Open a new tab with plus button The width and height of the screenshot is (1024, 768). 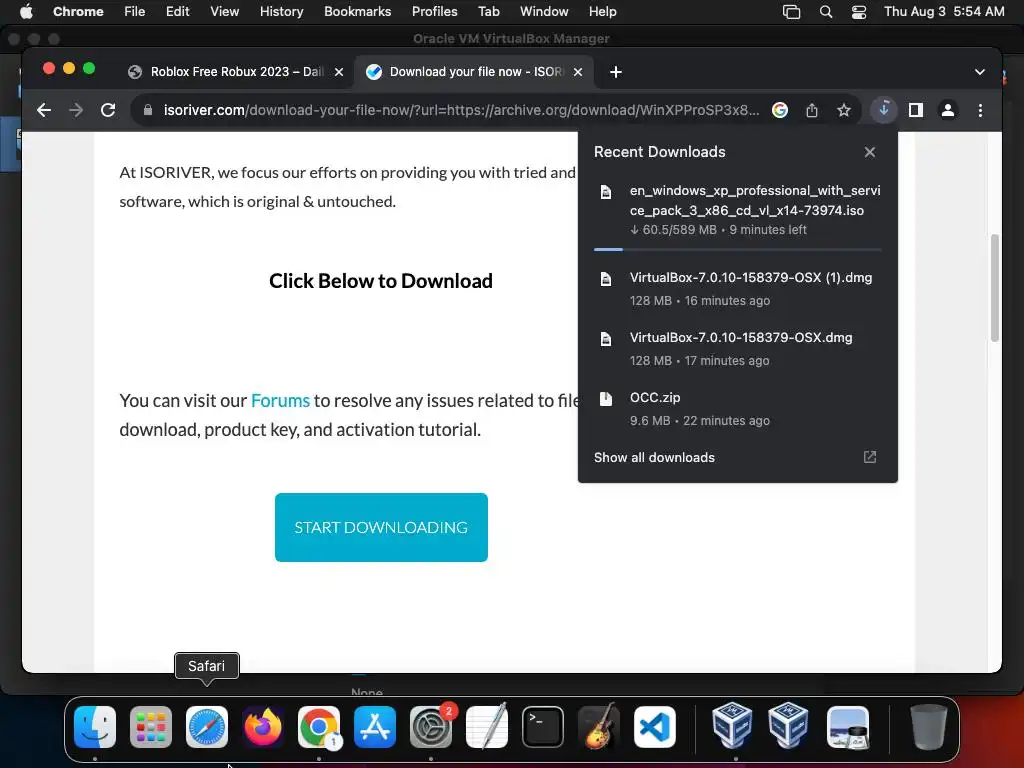[x=616, y=72]
